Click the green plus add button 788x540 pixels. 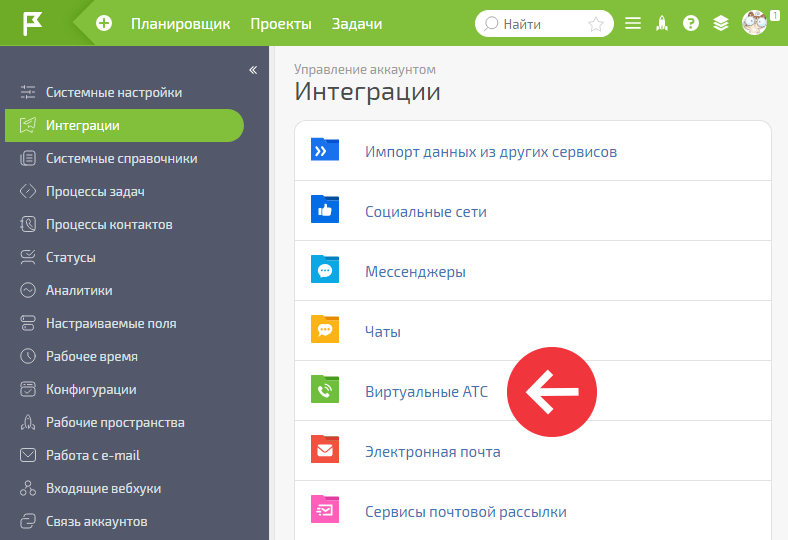(104, 23)
